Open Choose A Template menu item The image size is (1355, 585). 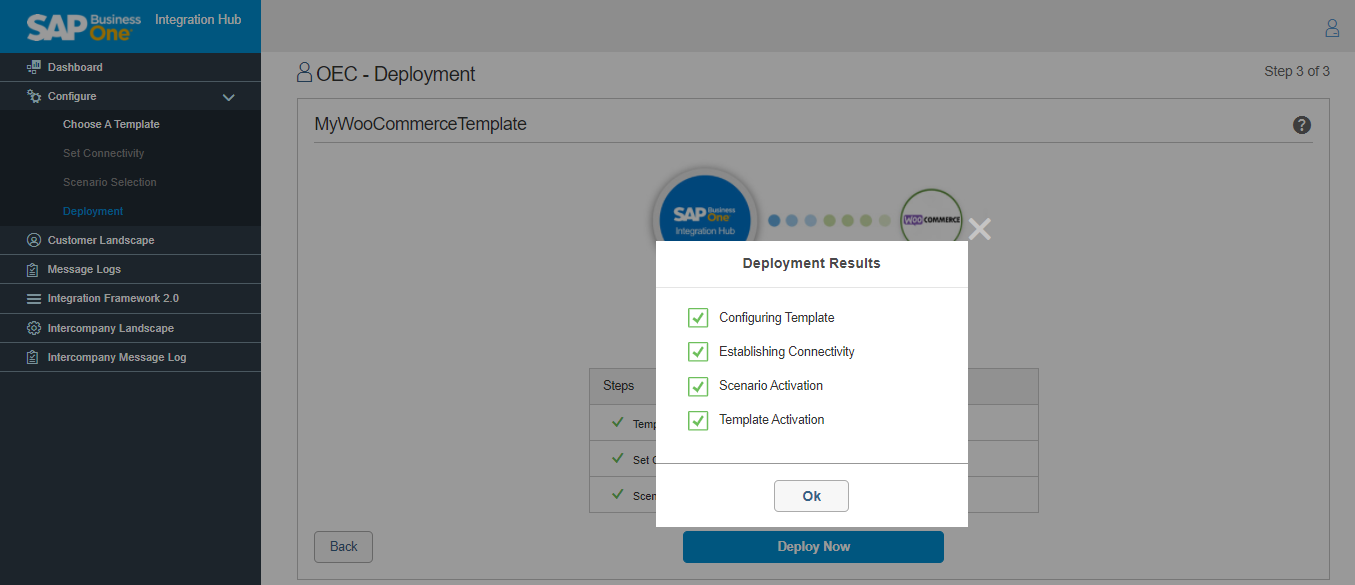pos(111,125)
